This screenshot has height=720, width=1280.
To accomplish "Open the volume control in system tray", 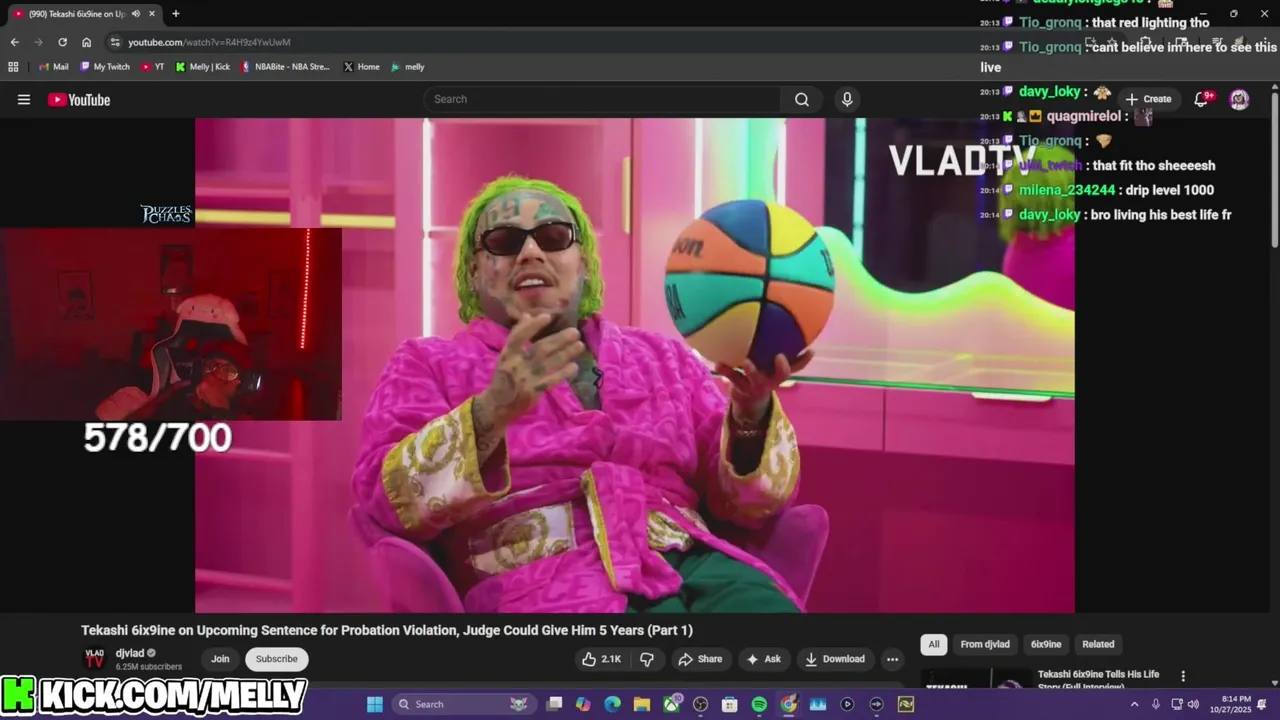I will point(1193,704).
